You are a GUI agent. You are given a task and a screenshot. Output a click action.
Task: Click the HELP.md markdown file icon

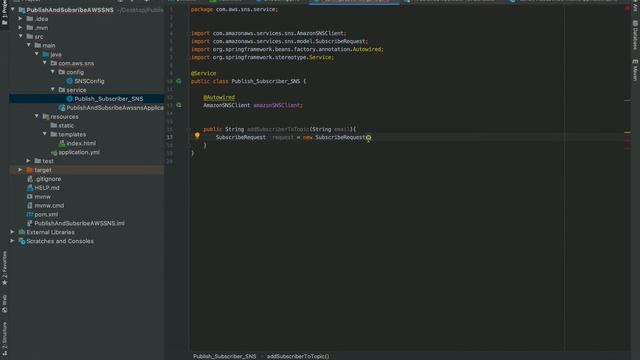pyautogui.click(x=30, y=188)
